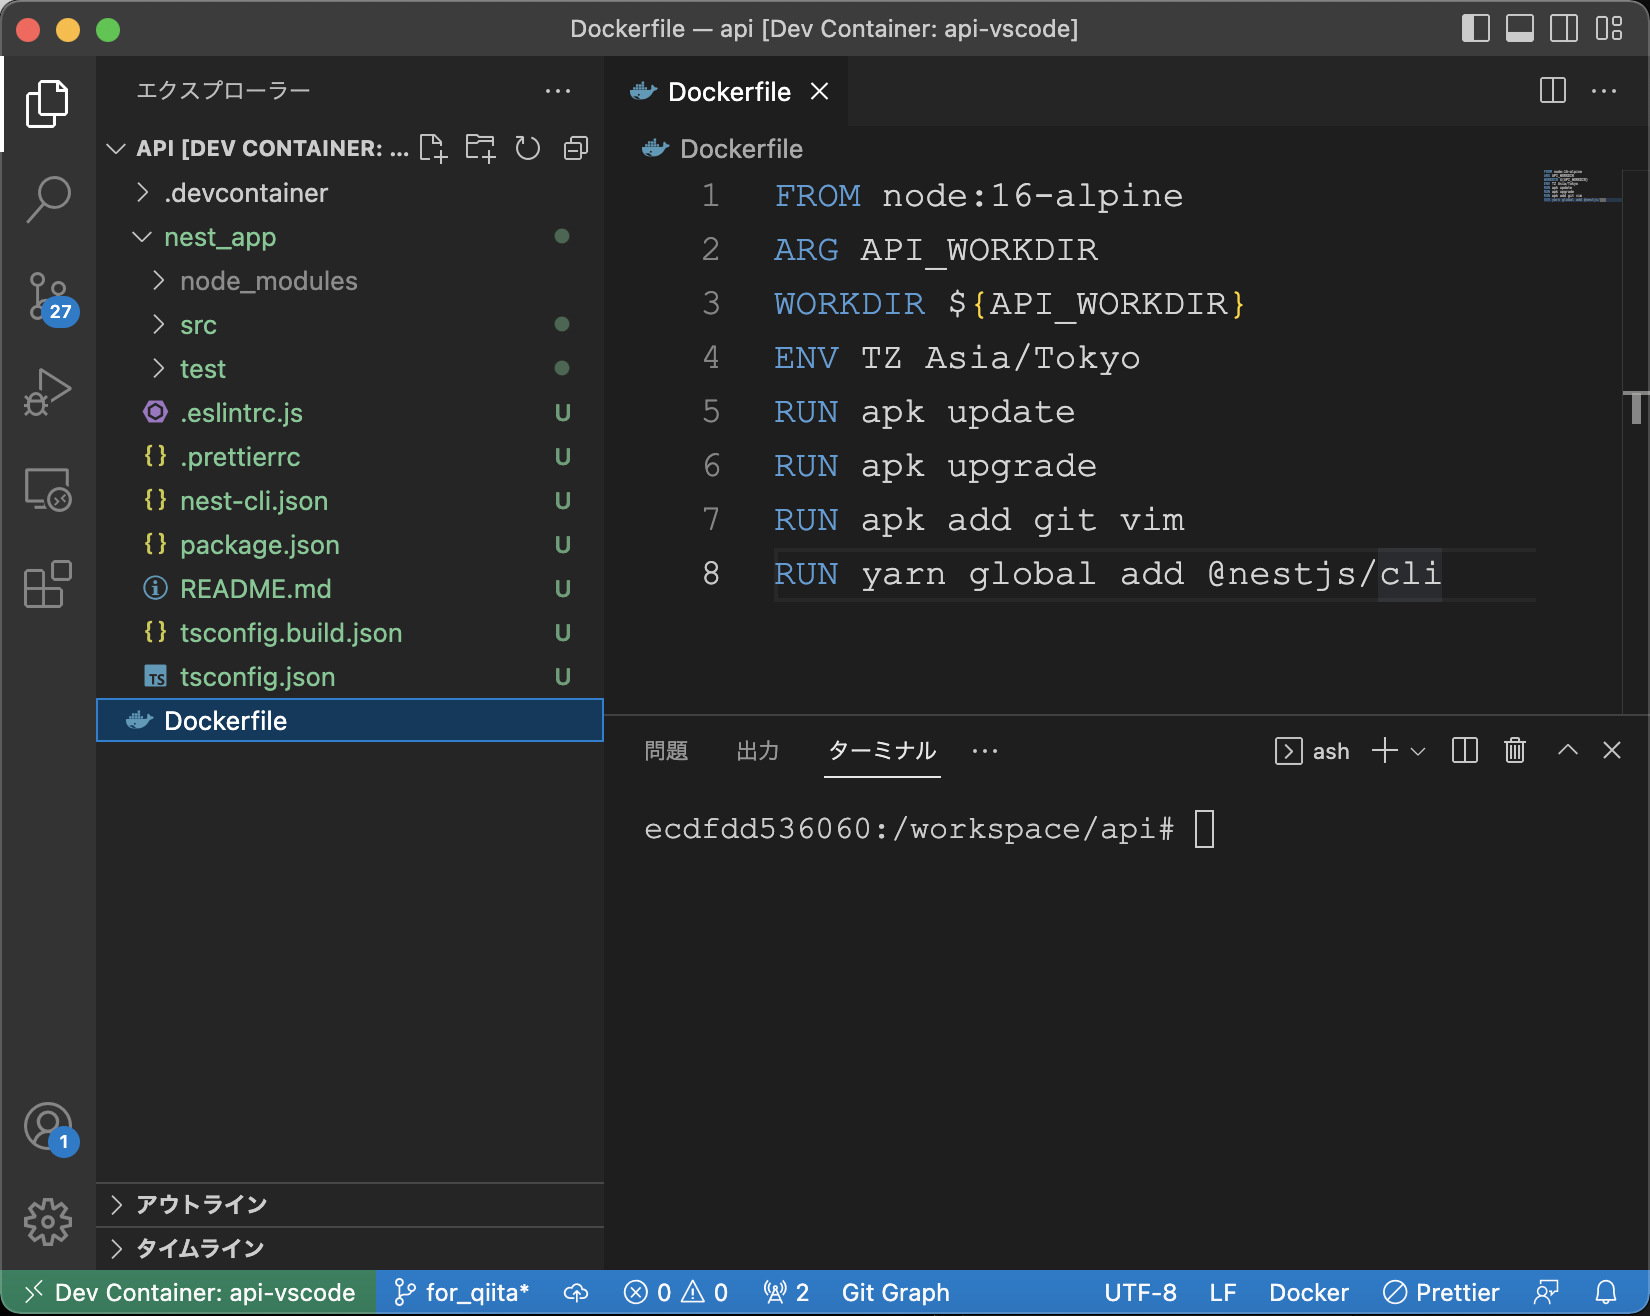Screen dimensions: 1650x1316
Task: Create a new file in explorer
Action: 433,148
